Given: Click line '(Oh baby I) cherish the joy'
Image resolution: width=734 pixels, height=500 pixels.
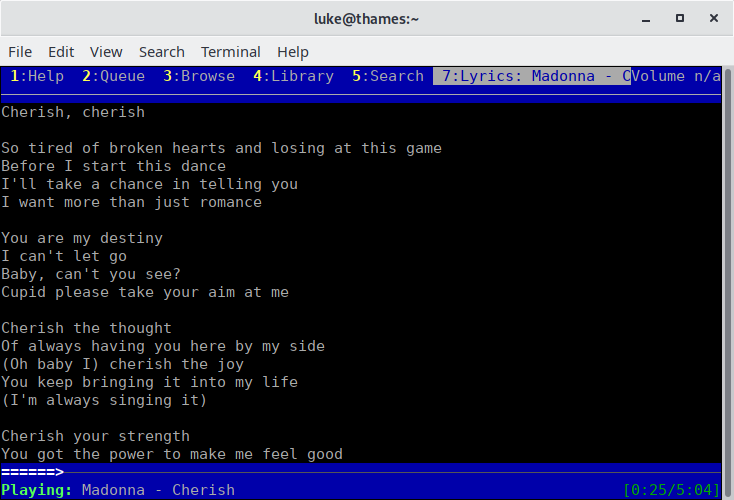Looking at the screenshot, I should point(123,364).
